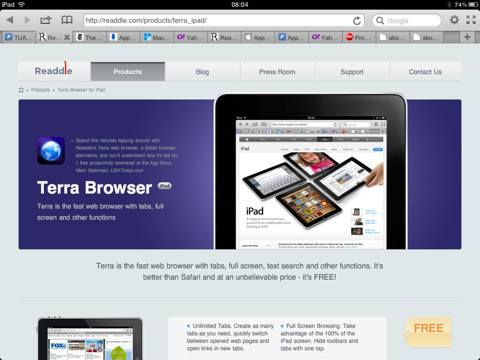Click the FREE price tag

coord(428,332)
